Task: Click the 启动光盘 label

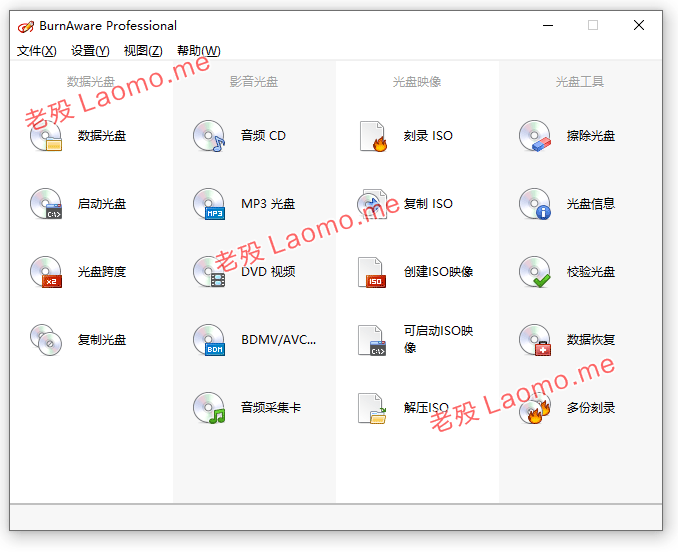Action: [x=102, y=204]
